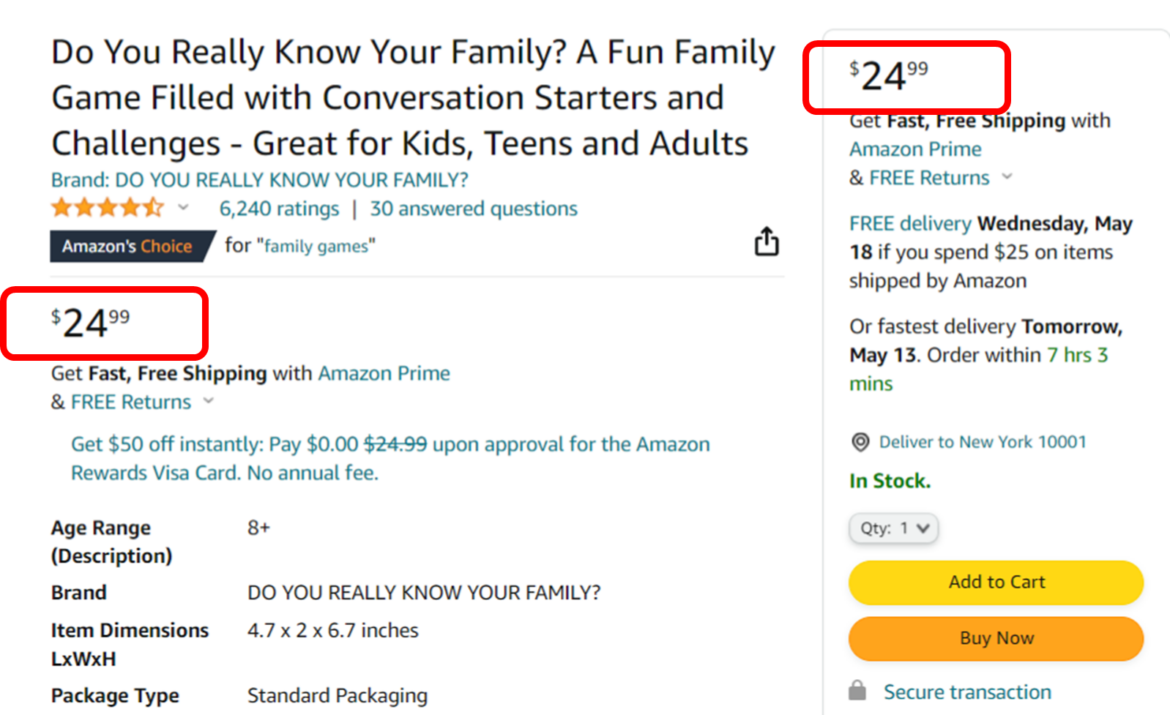Image resolution: width=1170 pixels, height=715 pixels.
Task: Click the Add to Cart button
Action: (995, 582)
